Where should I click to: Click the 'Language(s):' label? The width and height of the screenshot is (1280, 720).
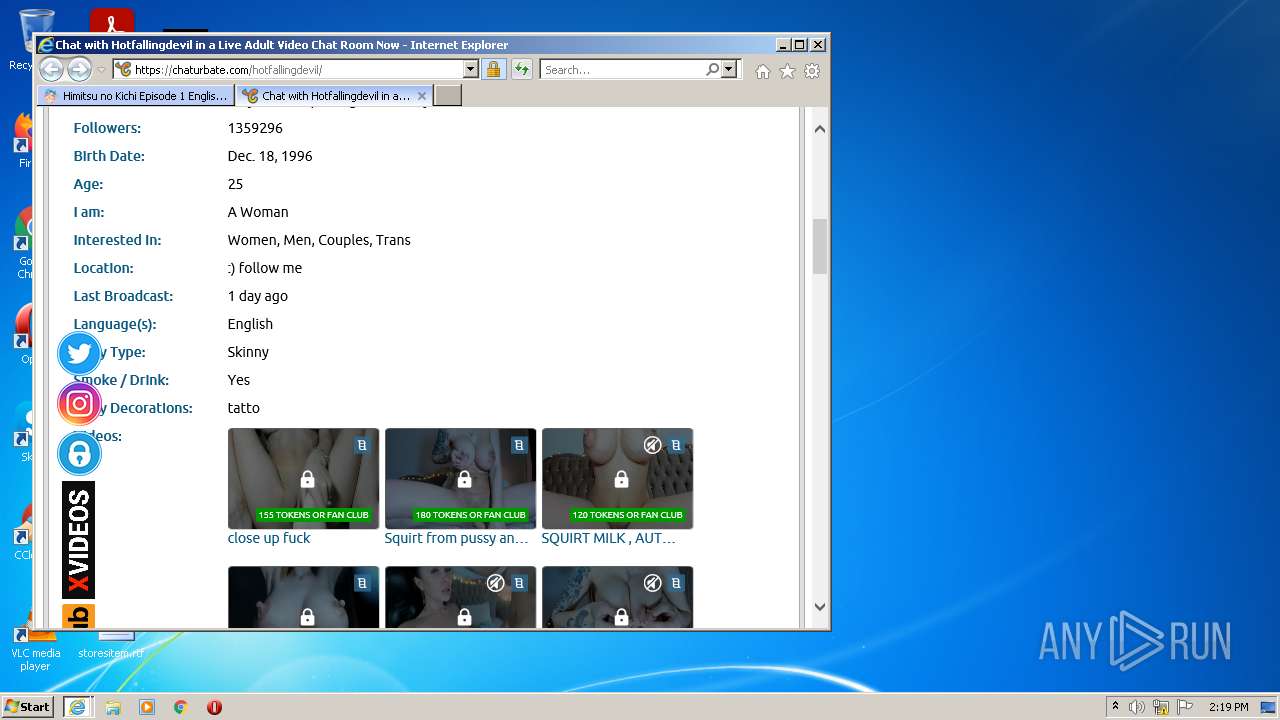tap(115, 324)
